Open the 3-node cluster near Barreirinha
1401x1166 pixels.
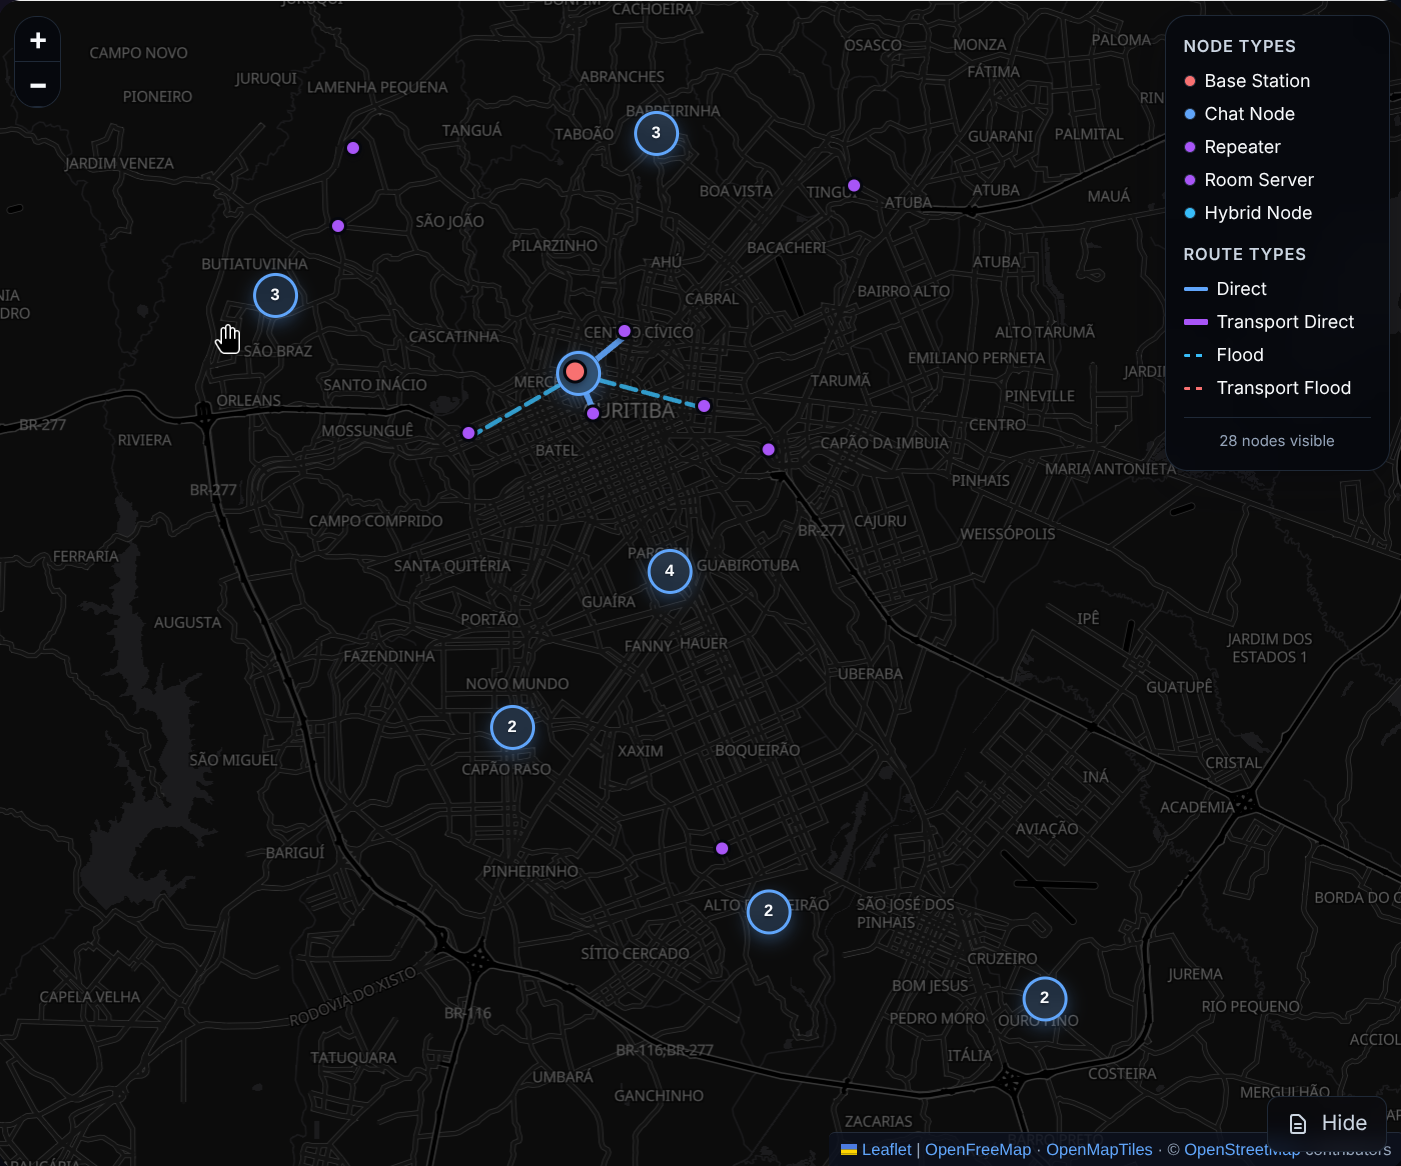click(656, 133)
